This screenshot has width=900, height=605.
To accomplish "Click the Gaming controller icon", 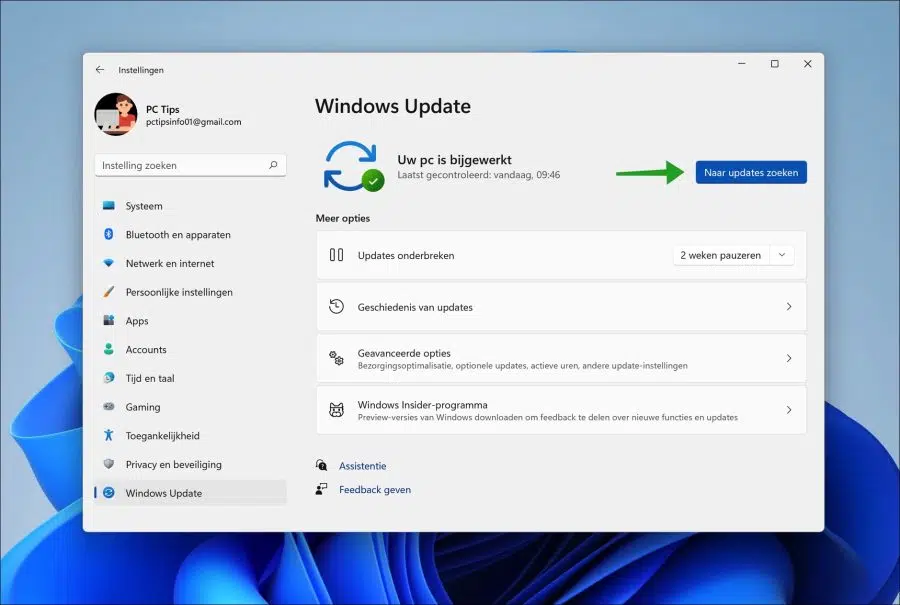I will (108, 406).
